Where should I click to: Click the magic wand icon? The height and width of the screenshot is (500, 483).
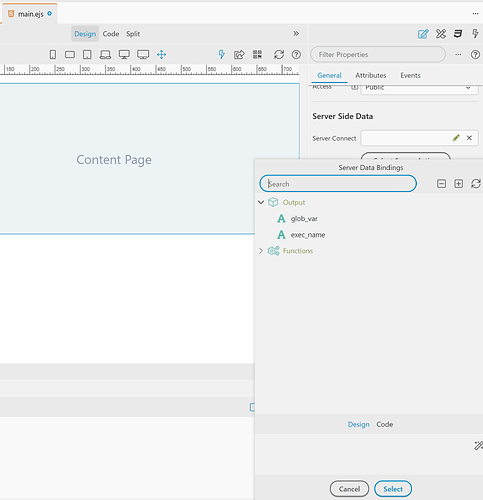[x=478, y=445]
